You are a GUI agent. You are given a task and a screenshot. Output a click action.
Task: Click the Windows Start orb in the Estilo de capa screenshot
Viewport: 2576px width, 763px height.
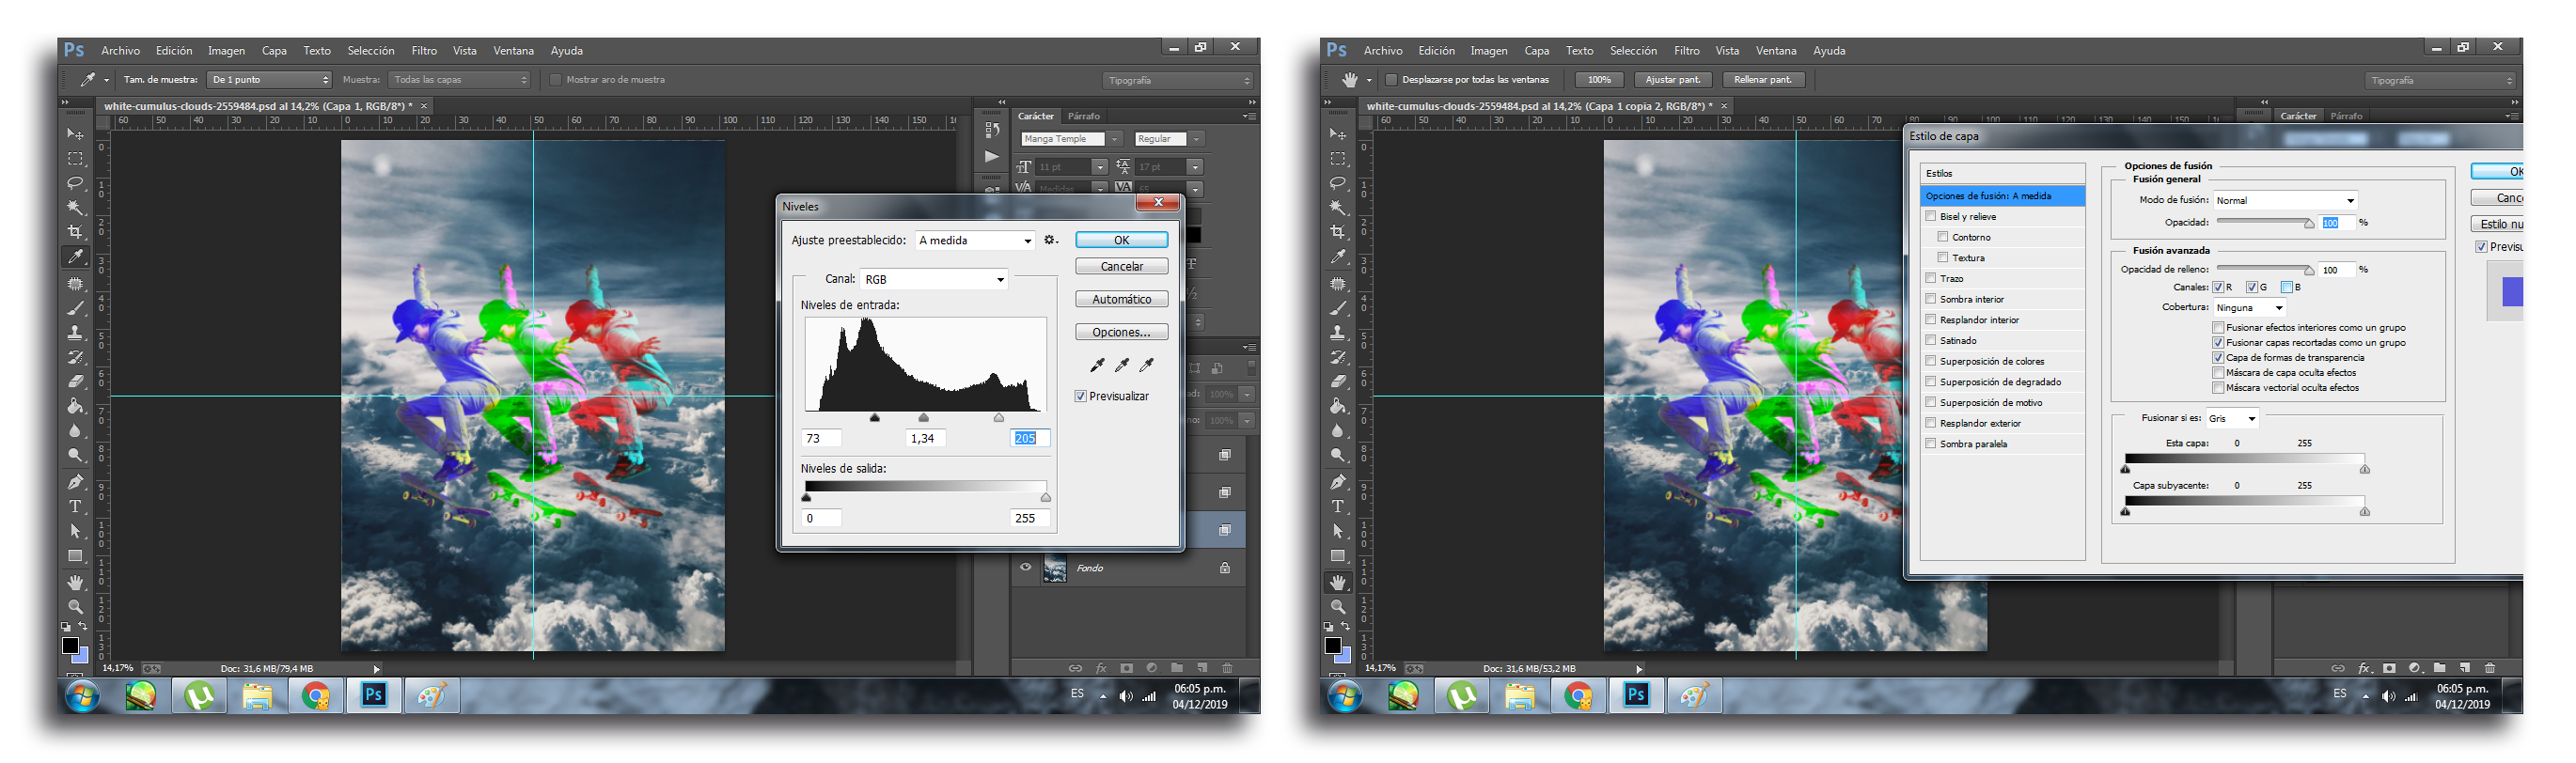[1344, 695]
